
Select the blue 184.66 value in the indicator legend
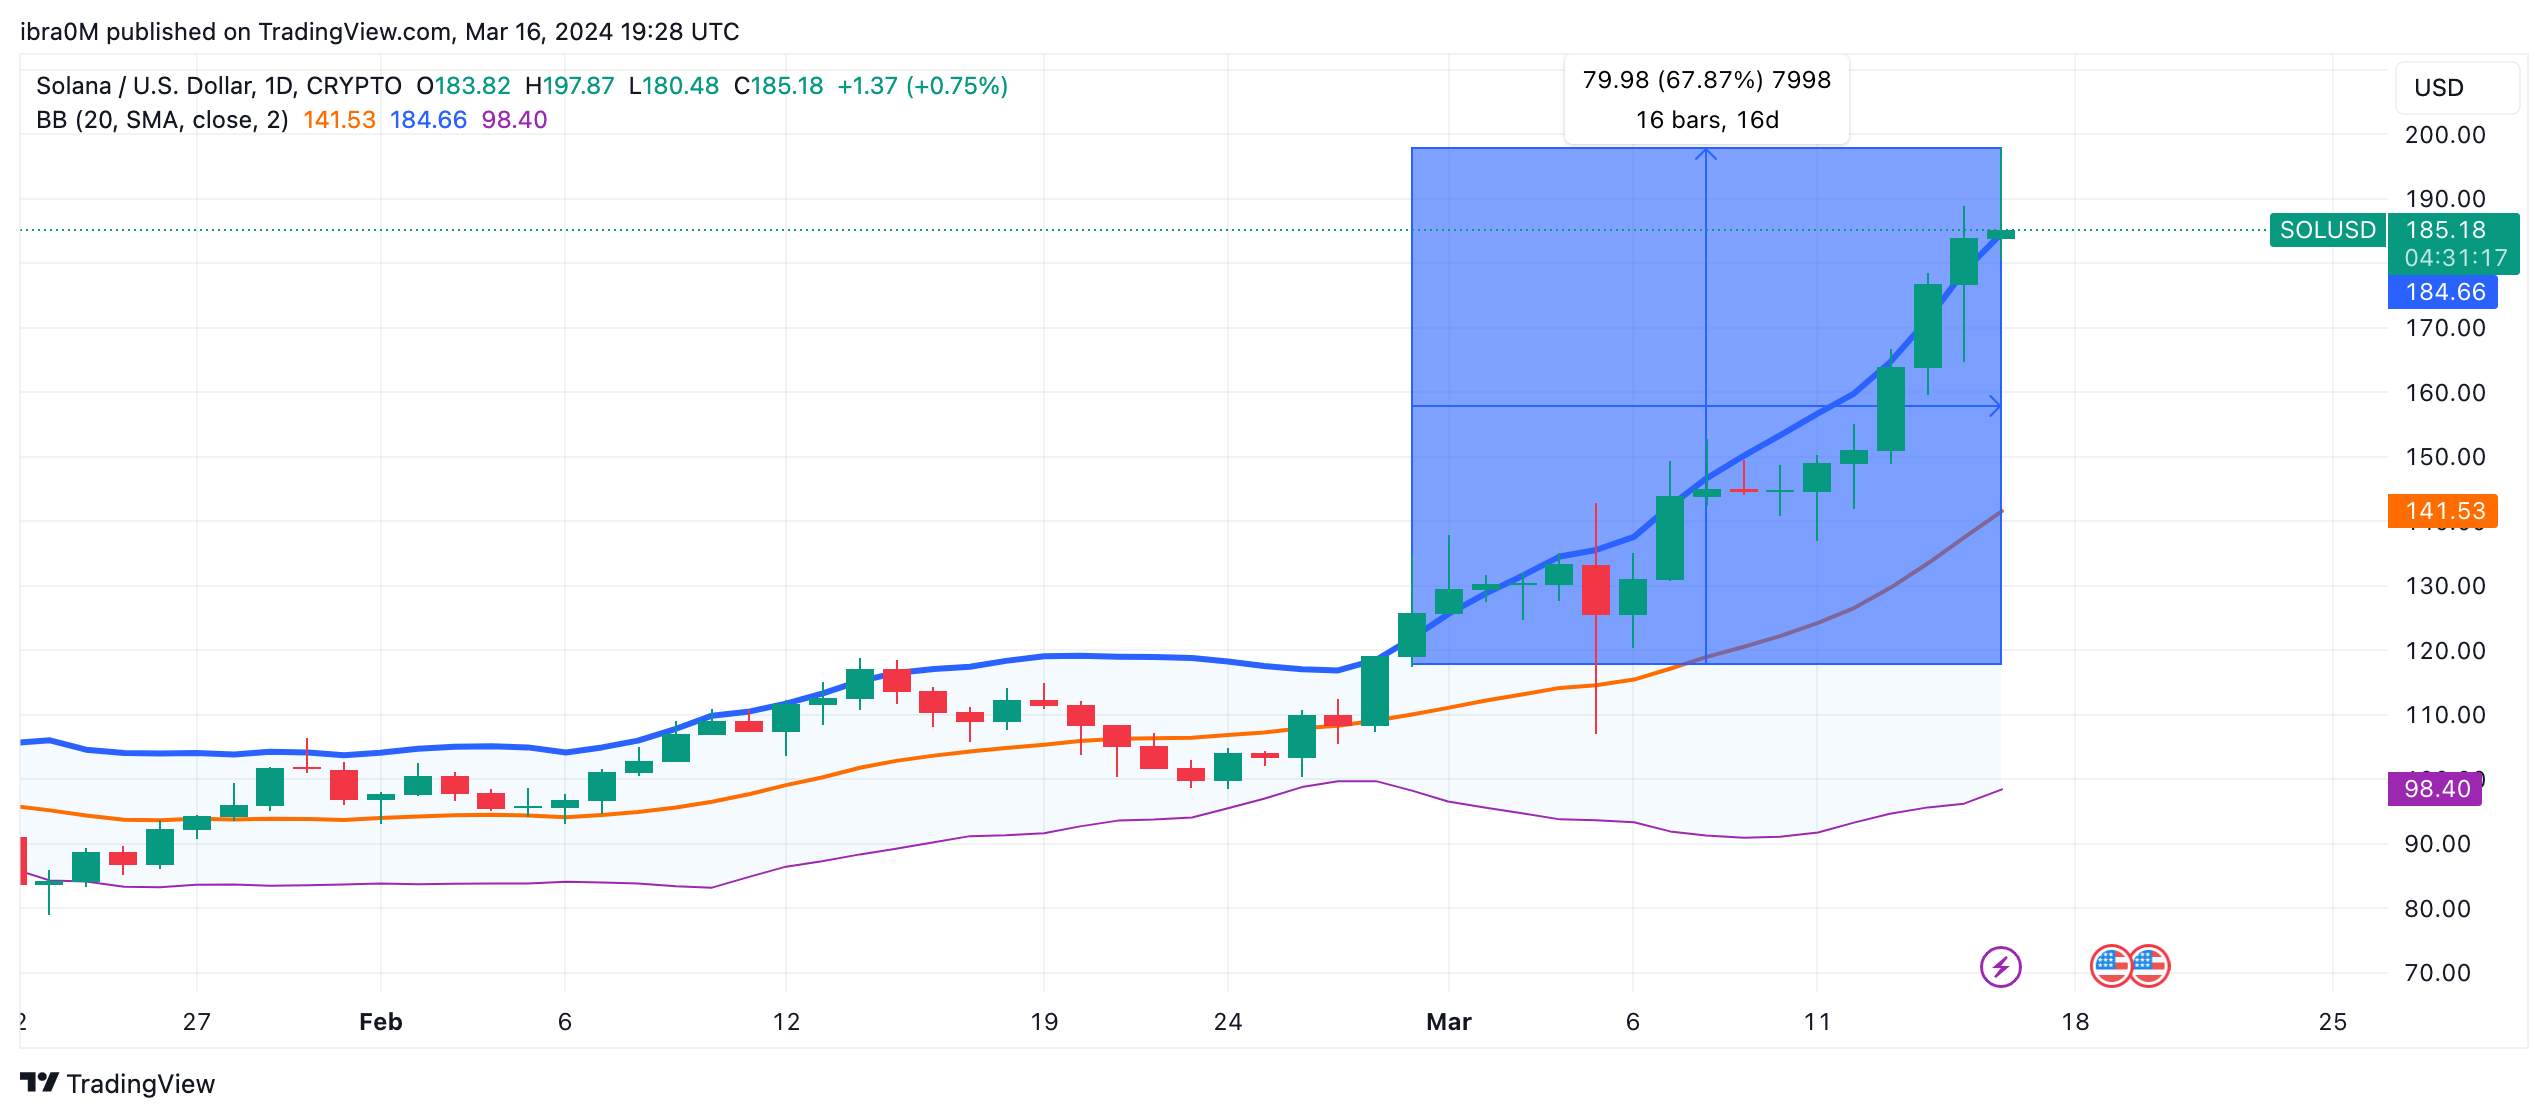tap(428, 119)
